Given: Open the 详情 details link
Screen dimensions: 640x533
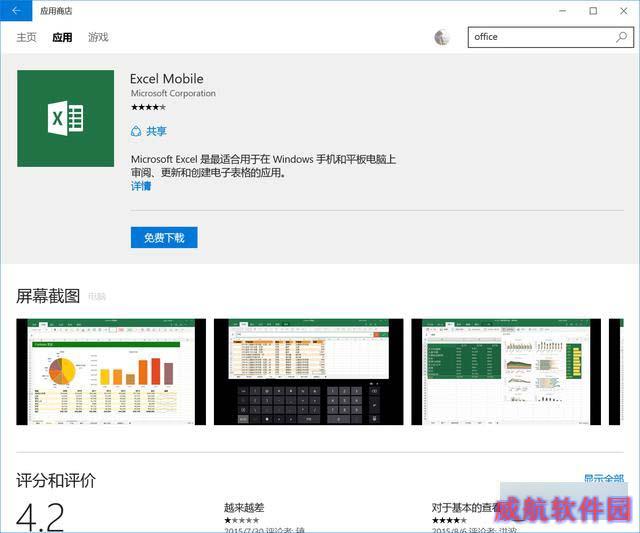Looking at the screenshot, I should click(141, 186).
